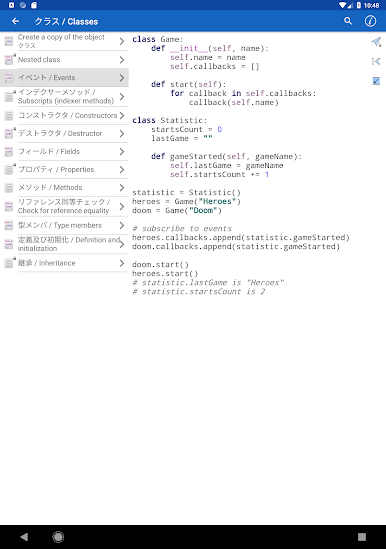This screenshot has width=386, height=549.
Task: Expand chevron for Create a copy of the object
Action: 122,41
